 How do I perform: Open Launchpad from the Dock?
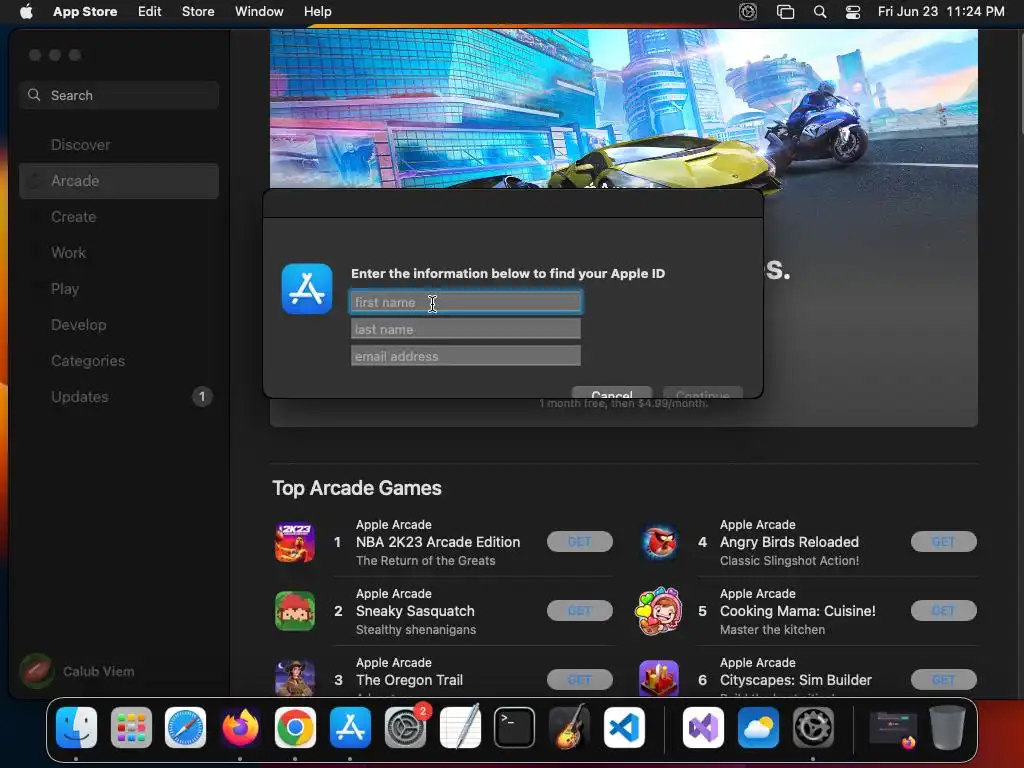point(131,727)
